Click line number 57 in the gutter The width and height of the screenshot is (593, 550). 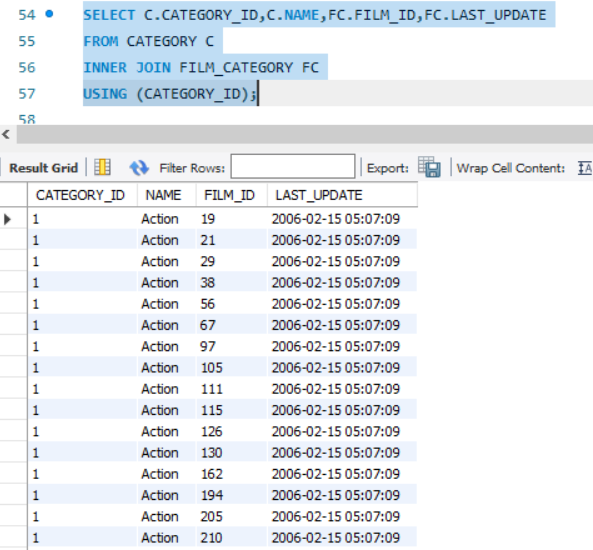[x=27, y=93]
